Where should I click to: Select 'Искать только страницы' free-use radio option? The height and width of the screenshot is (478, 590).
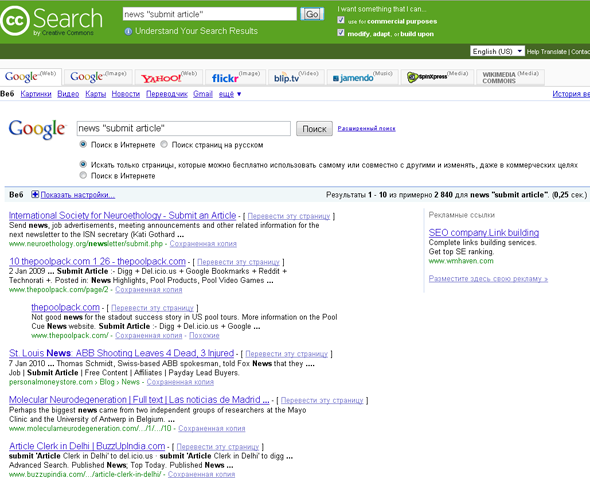point(83,164)
